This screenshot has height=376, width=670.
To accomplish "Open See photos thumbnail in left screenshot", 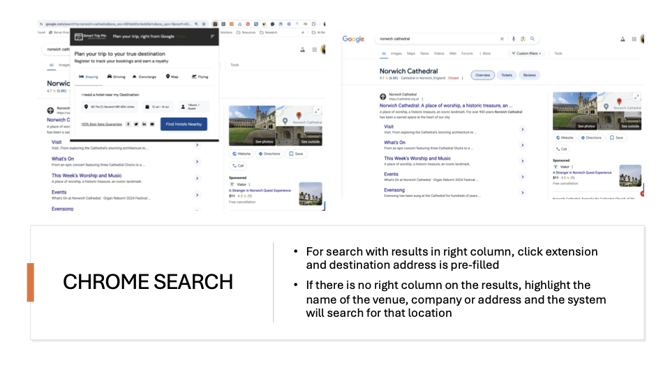I will pos(252,125).
